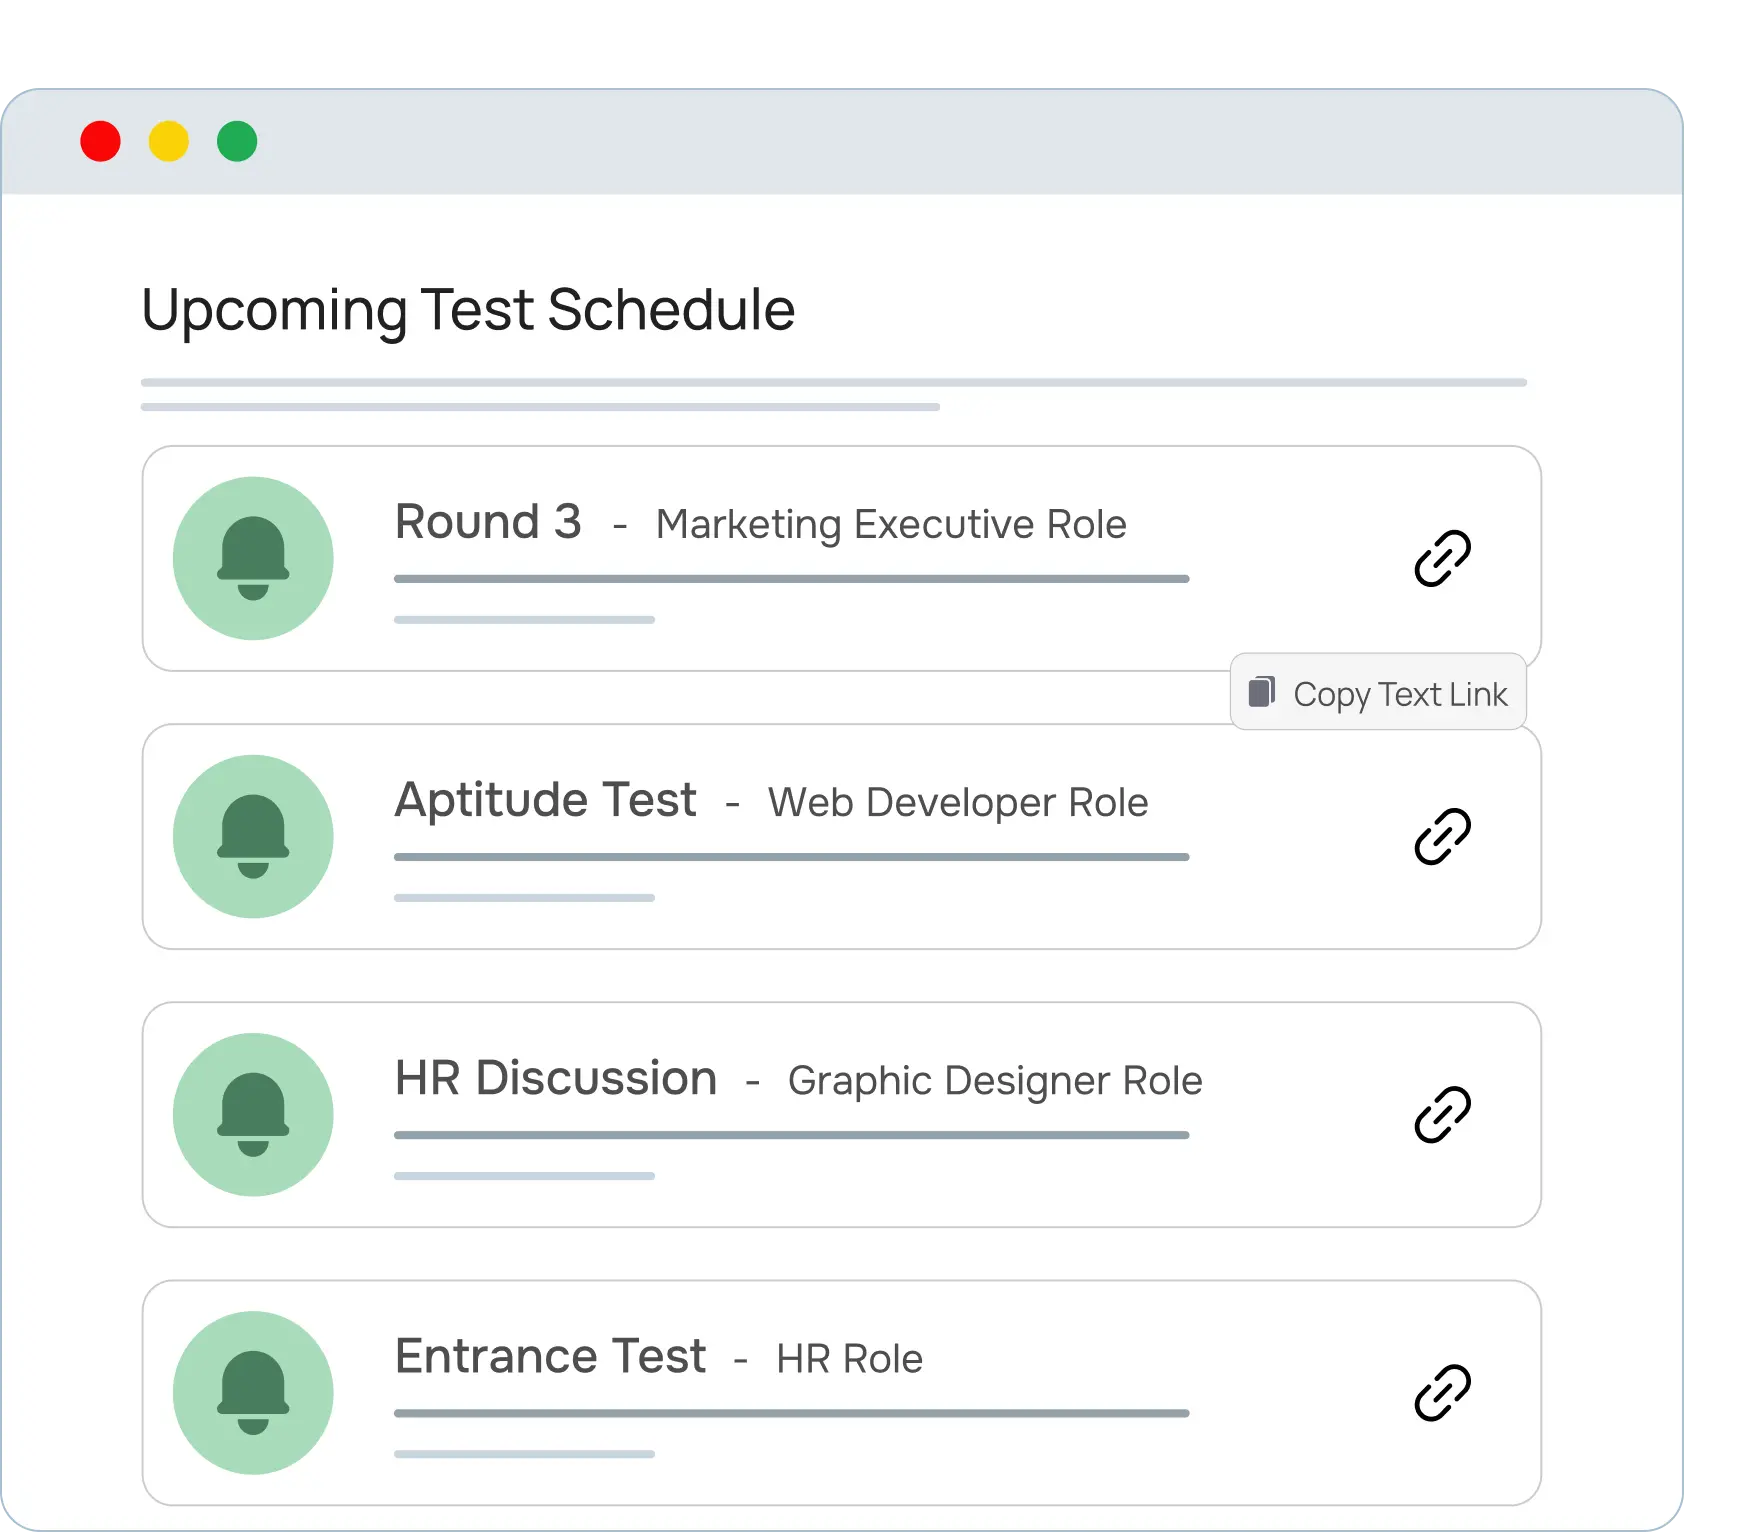The width and height of the screenshot is (1740, 1532).
Task: Select the HR Discussion title
Action: (x=556, y=1078)
